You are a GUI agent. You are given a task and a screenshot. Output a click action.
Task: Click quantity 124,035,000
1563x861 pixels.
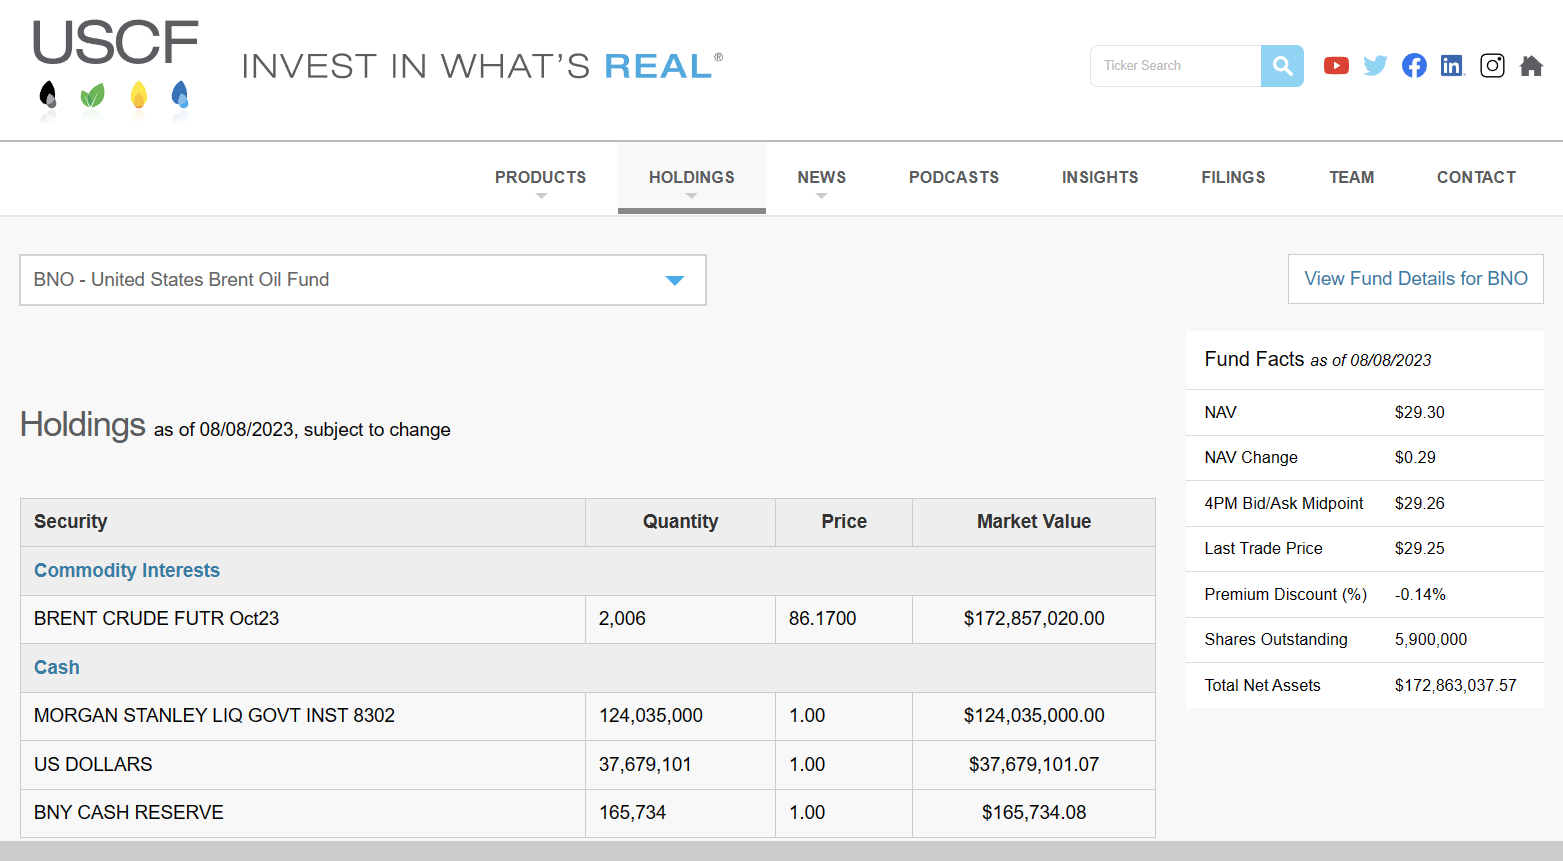click(651, 716)
